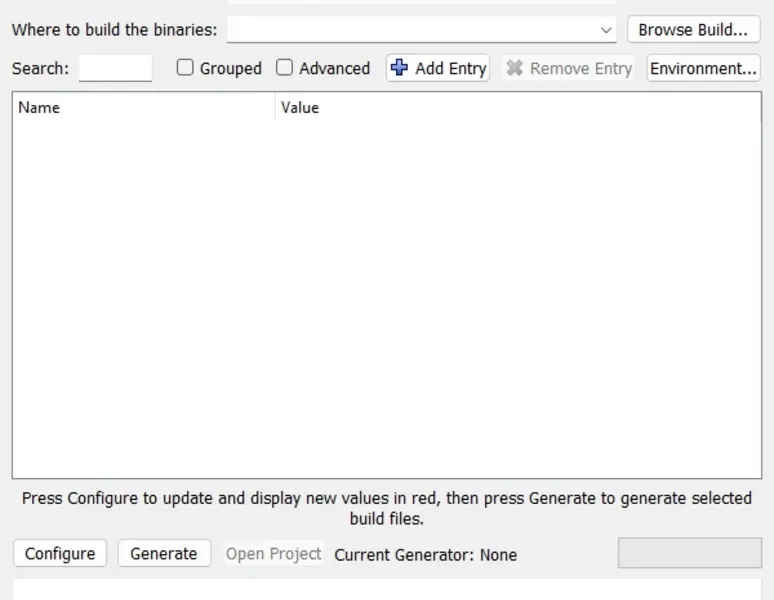Enable the Advanced checkbox
774x600 pixels.
(285, 68)
